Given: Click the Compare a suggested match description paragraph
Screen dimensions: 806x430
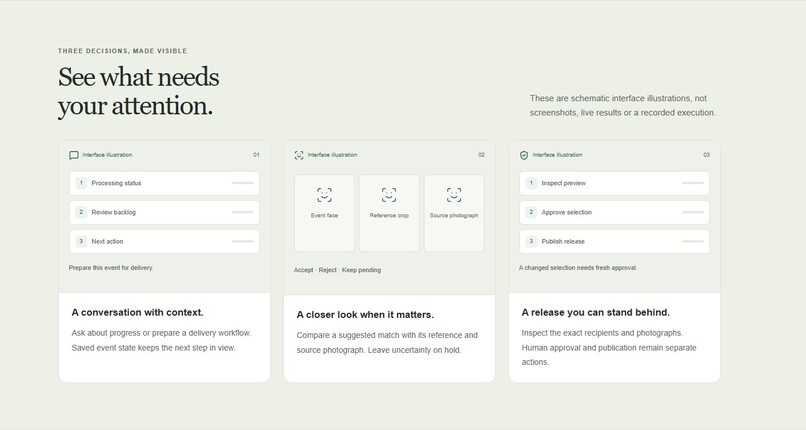Looking at the screenshot, I should (x=387, y=343).
